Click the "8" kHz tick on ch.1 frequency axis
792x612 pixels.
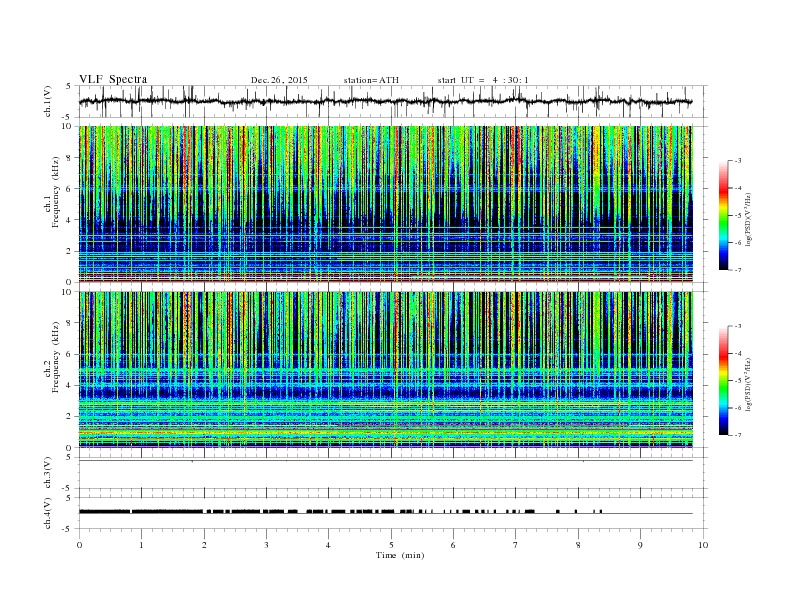coord(69,158)
